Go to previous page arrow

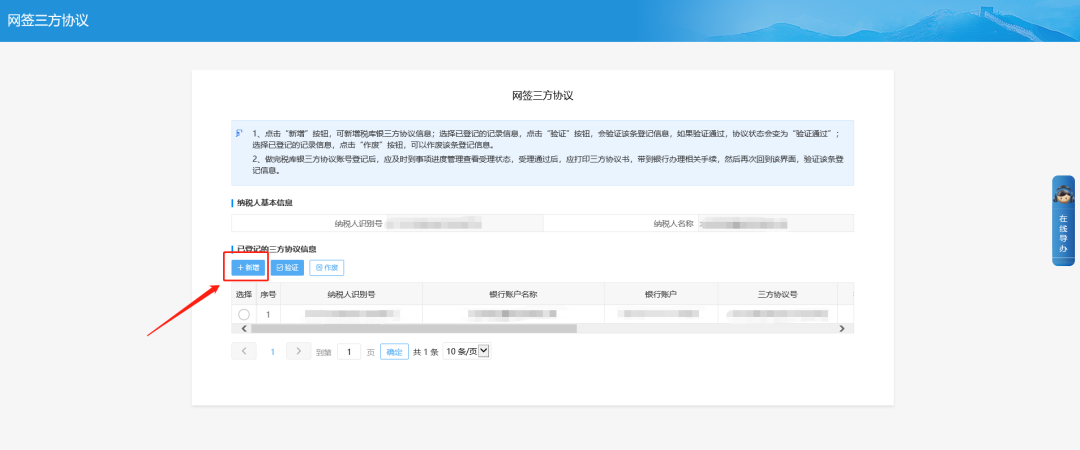tap(244, 351)
